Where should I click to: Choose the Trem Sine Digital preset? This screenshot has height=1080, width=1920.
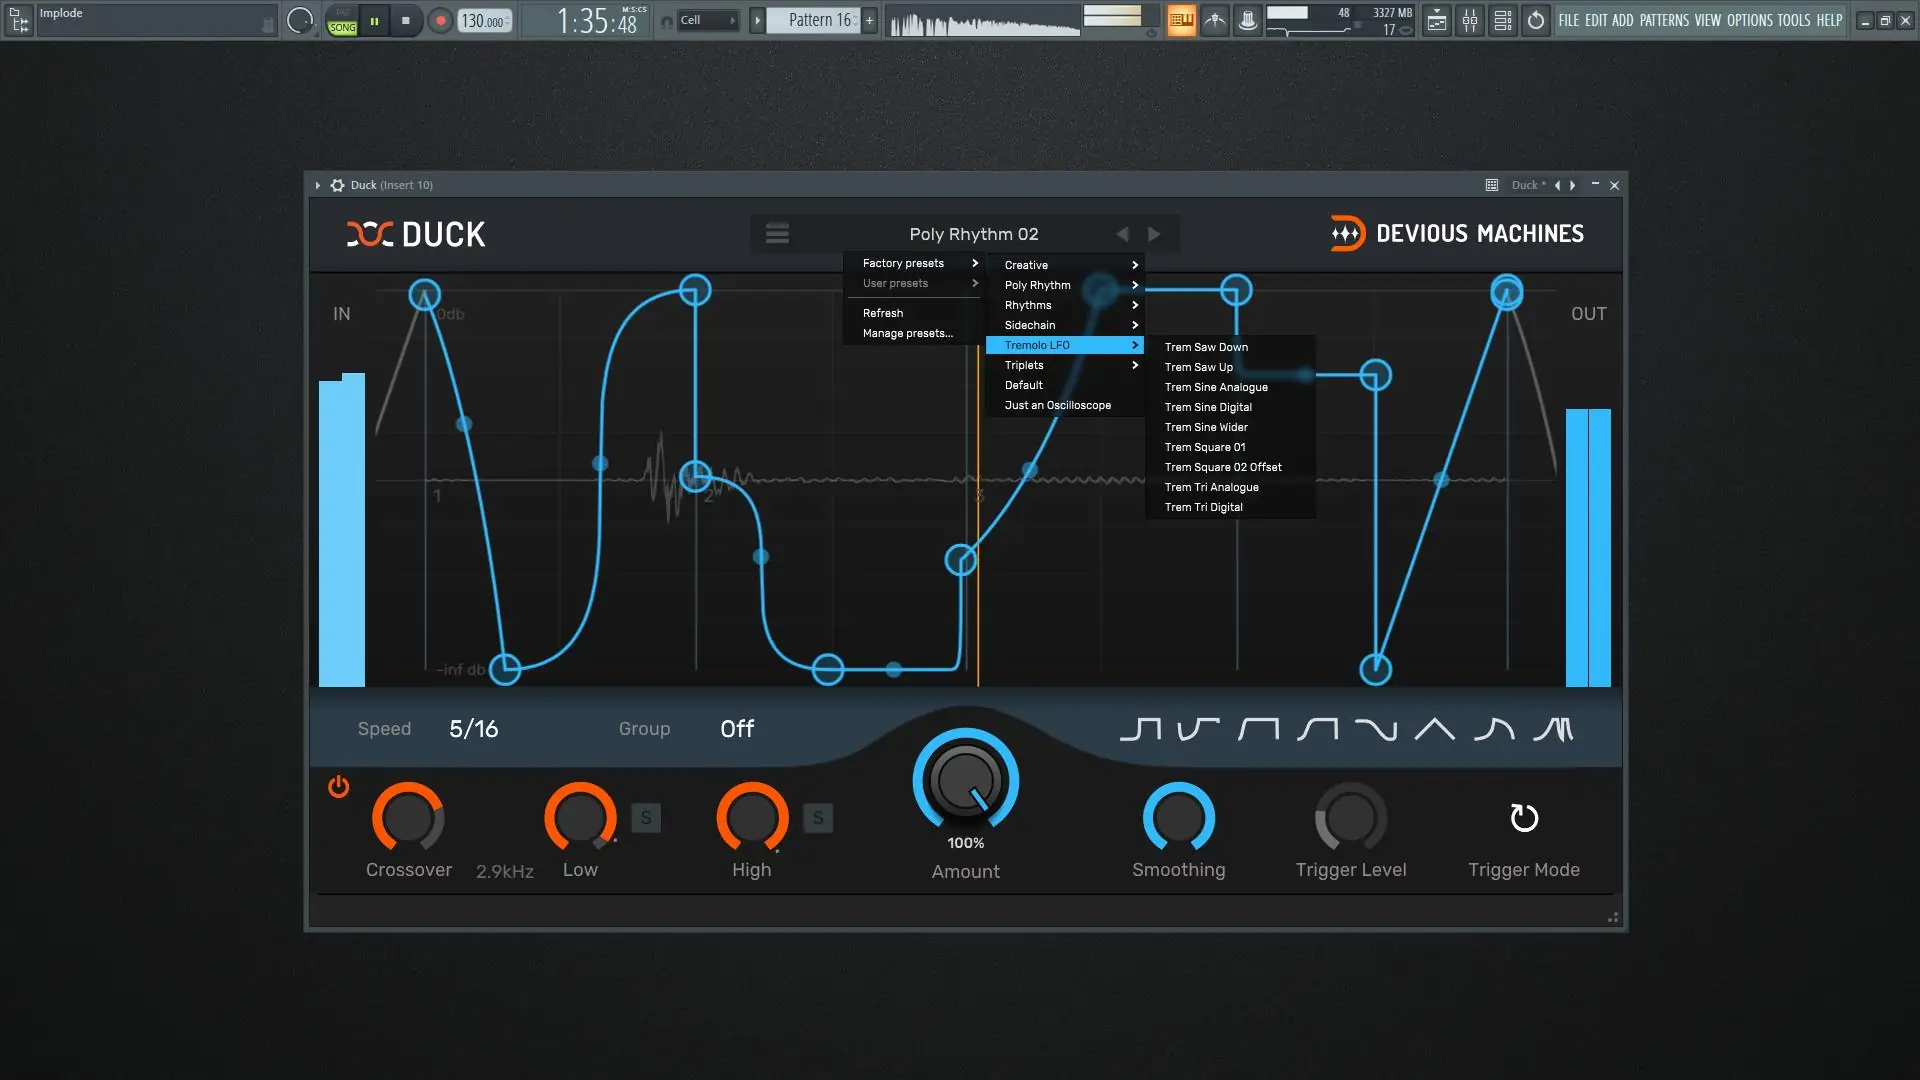click(x=1208, y=407)
